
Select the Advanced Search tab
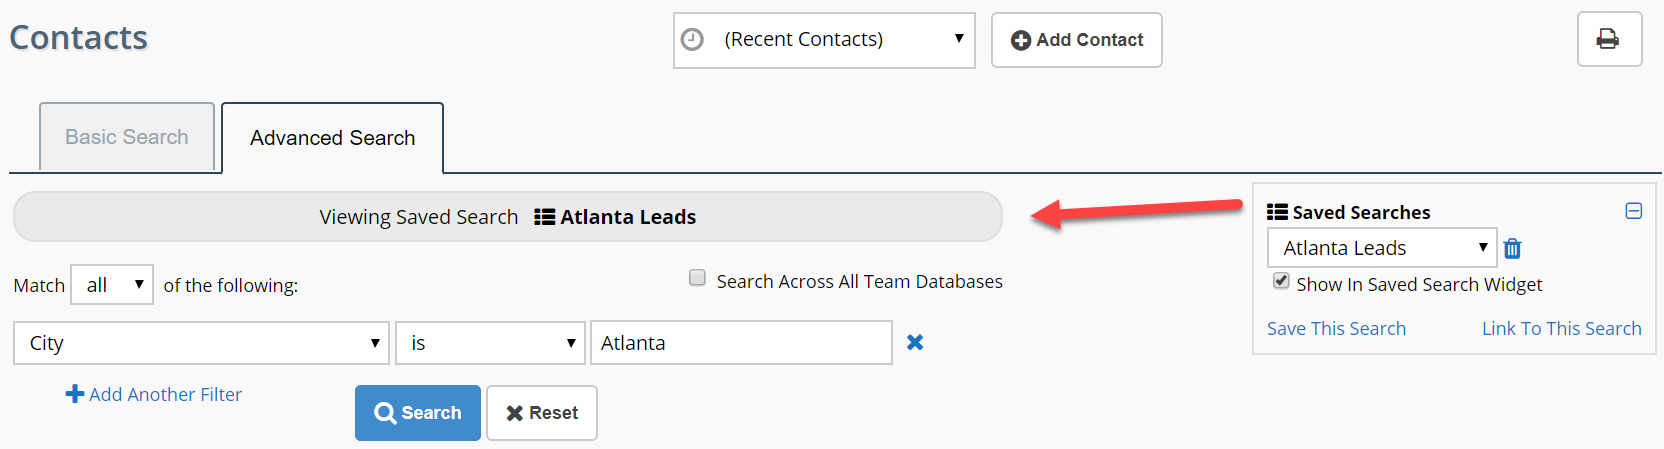pyautogui.click(x=332, y=138)
